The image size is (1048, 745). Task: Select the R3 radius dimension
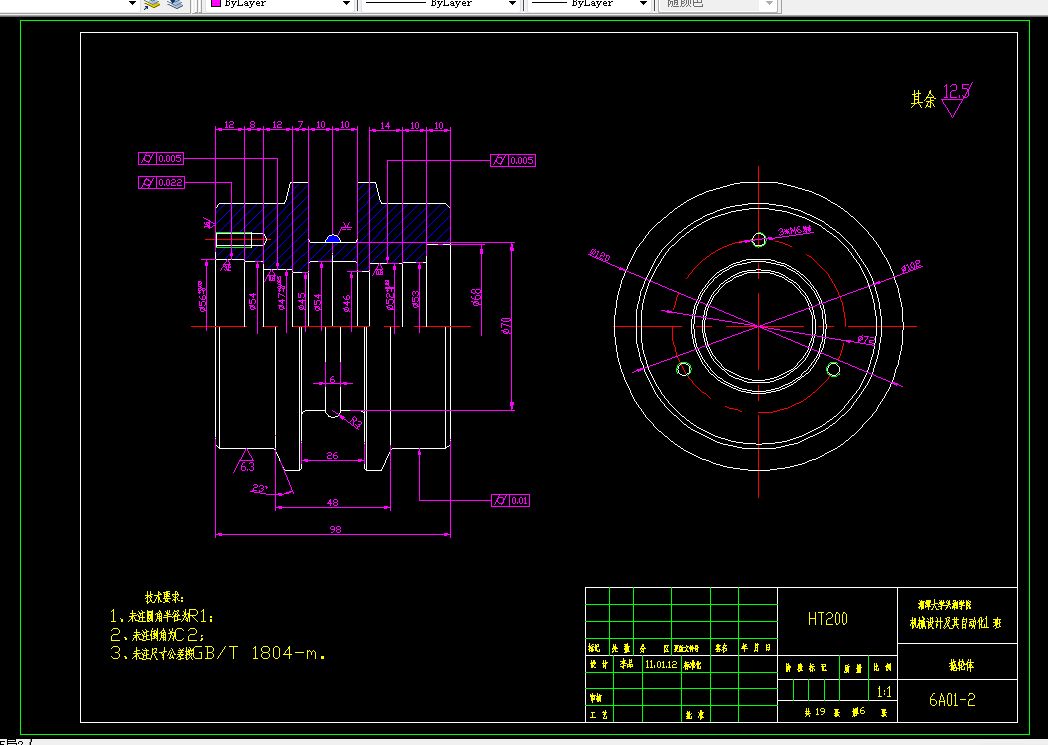coord(355,423)
